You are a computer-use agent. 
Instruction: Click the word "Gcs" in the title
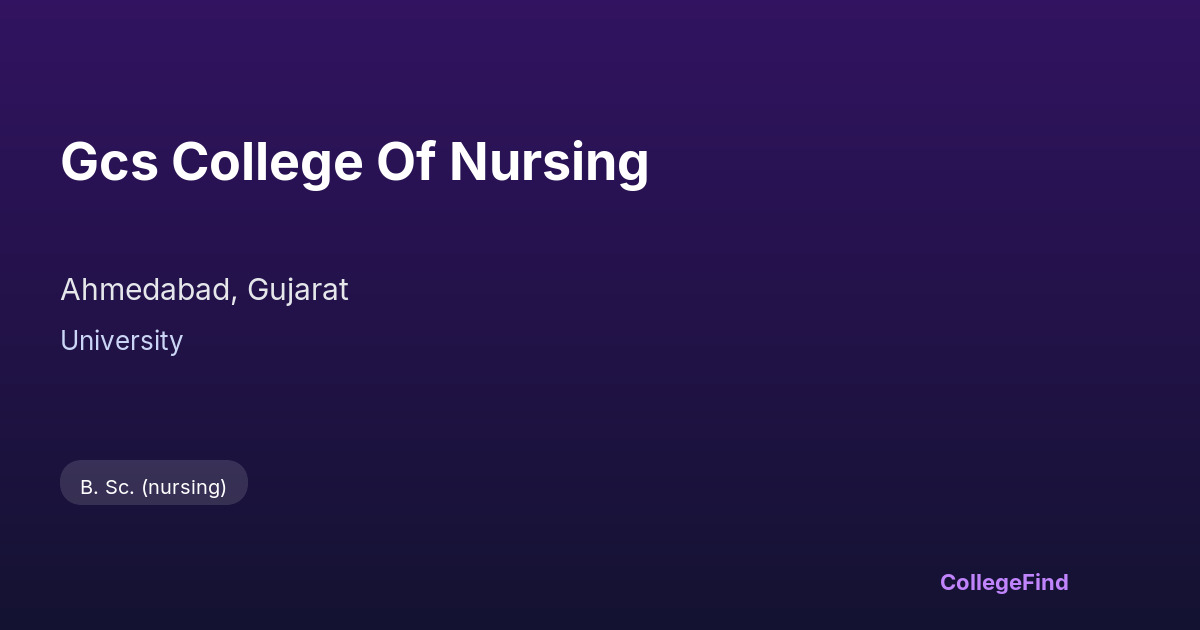click(x=109, y=162)
